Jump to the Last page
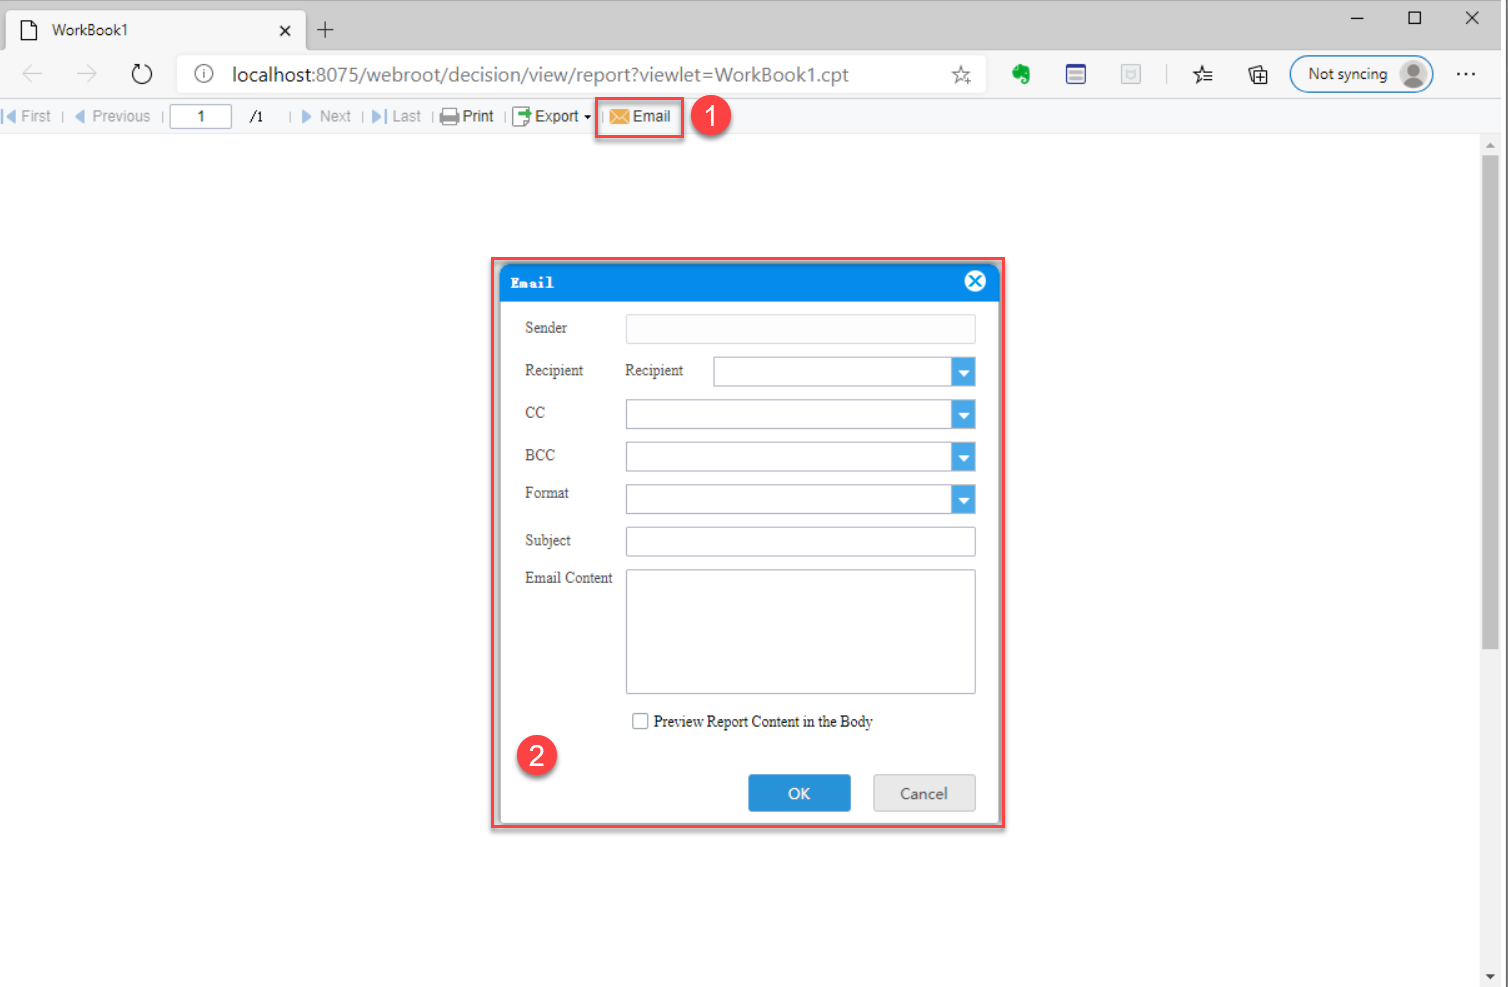The width and height of the screenshot is (1508, 987). pos(396,117)
